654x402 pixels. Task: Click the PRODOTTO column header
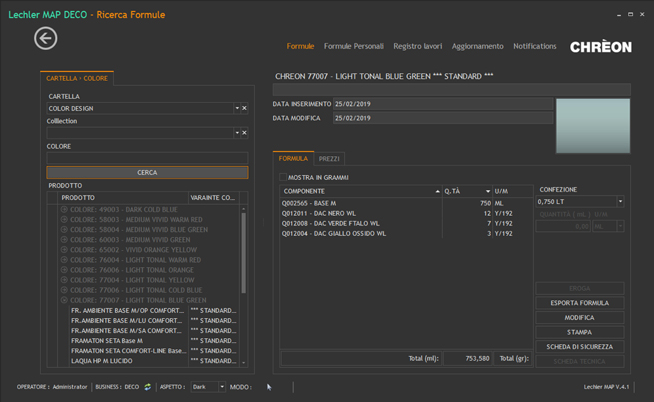click(x=123, y=198)
